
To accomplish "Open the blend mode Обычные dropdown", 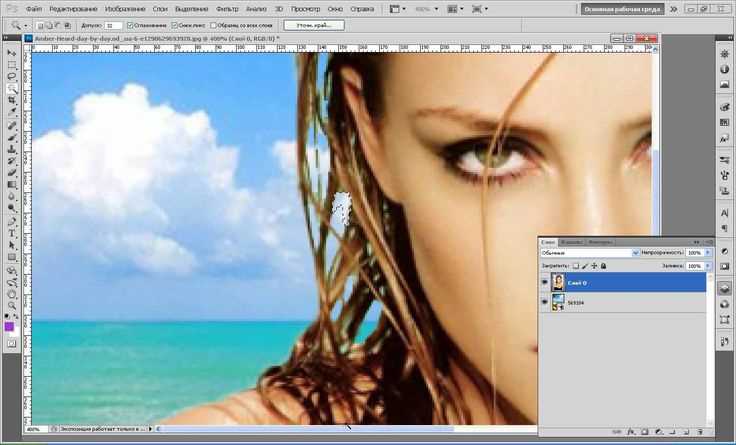I will [590, 253].
